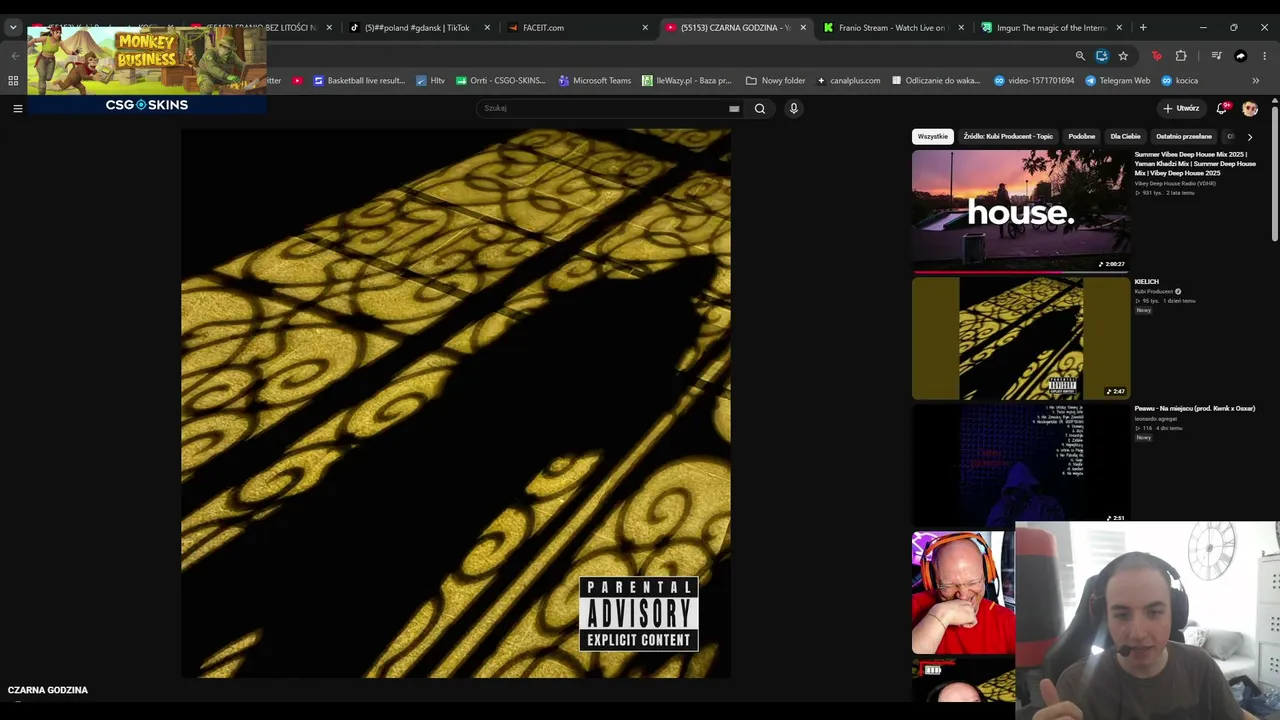Open the Peewu - Na miejscu title link
The width and height of the screenshot is (1280, 720).
tap(1194, 409)
